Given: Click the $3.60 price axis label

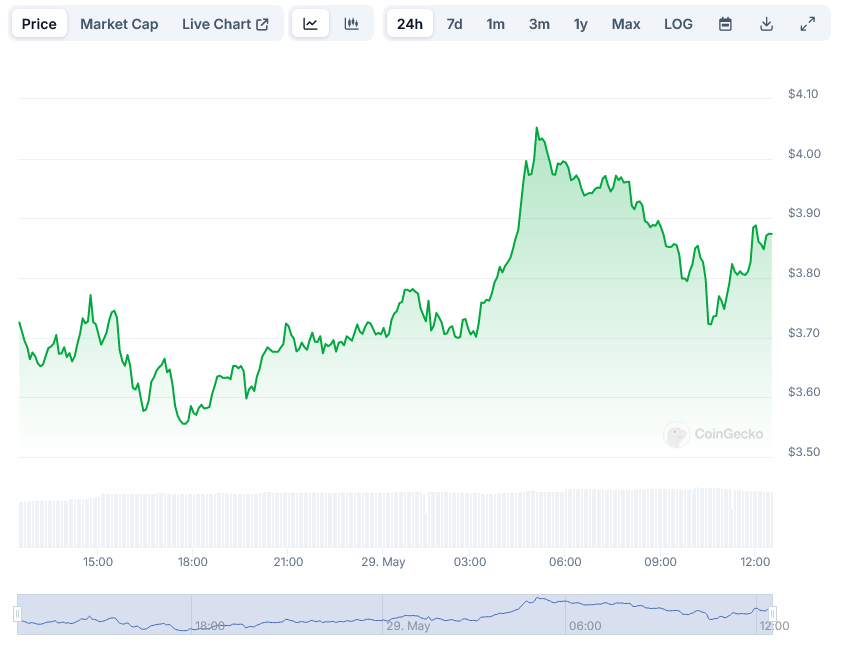Looking at the screenshot, I should (804, 392).
